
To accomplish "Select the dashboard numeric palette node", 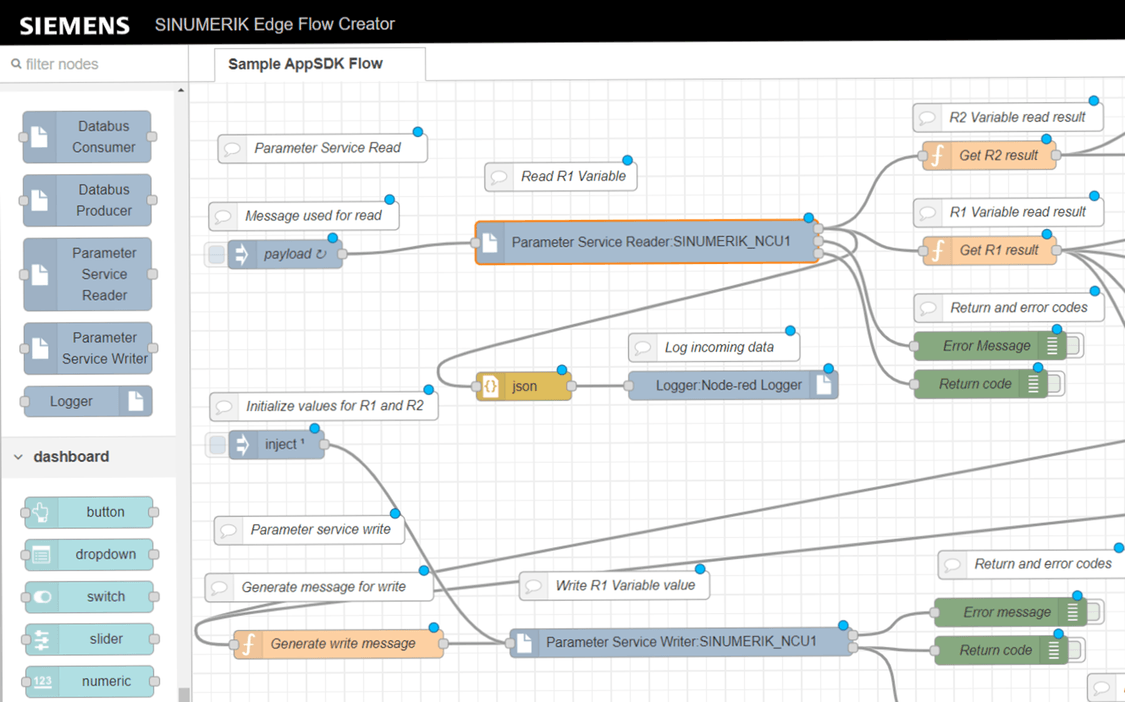I will (89, 681).
